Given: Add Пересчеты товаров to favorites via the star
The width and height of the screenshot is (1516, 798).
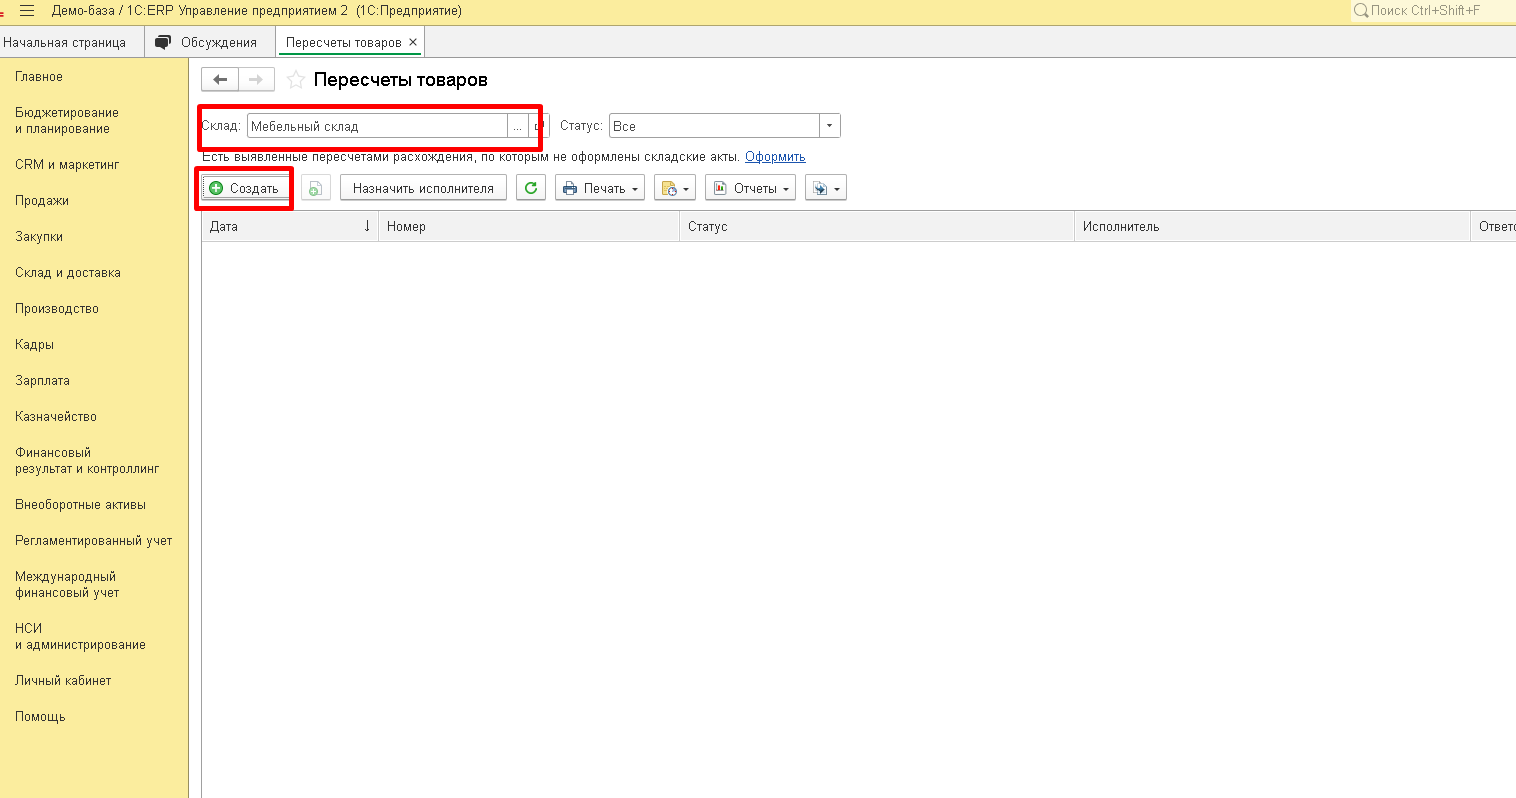Looking at the screenshot, I should pos(296,80).
